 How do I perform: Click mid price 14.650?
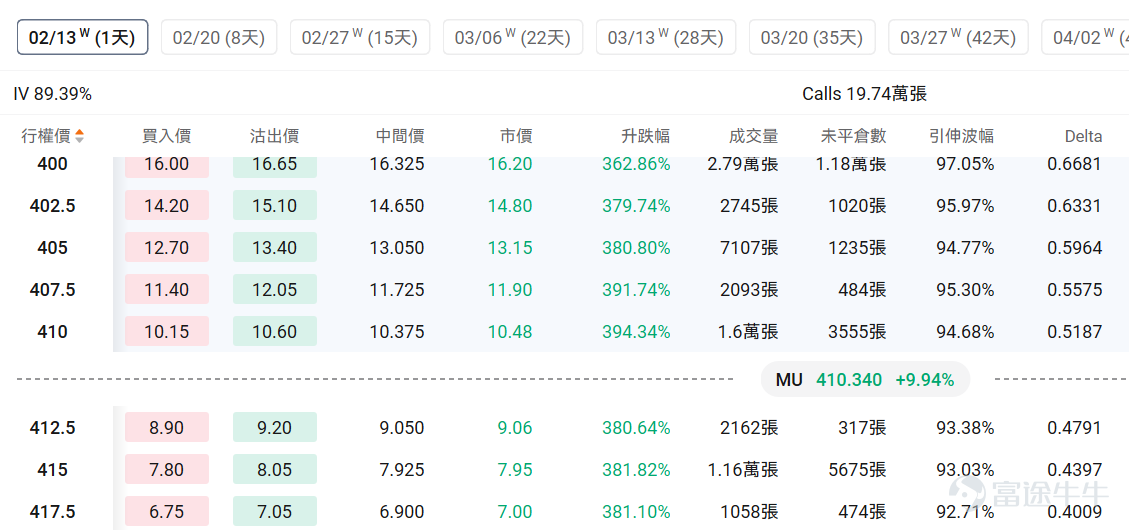[x=397, y=206]
